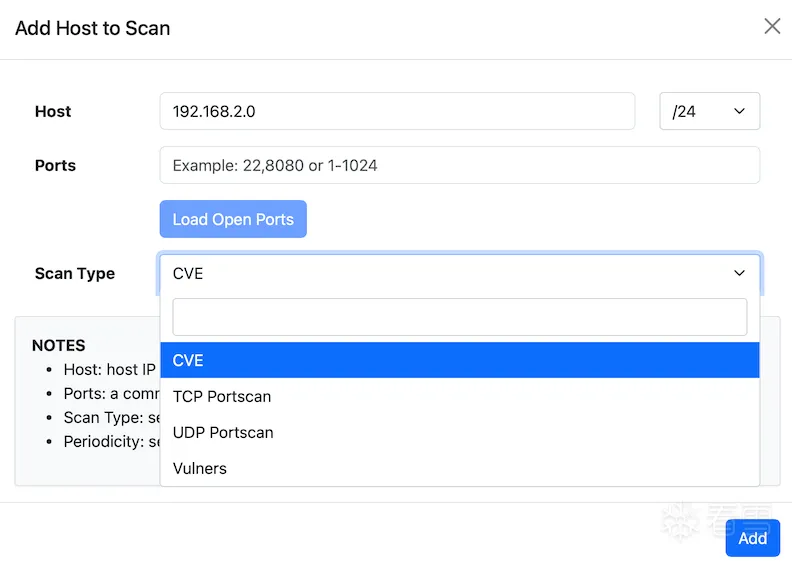This screenshot has width=792, height=563.
Task: Click the Scan Type label
Action: tap(75, 273)
